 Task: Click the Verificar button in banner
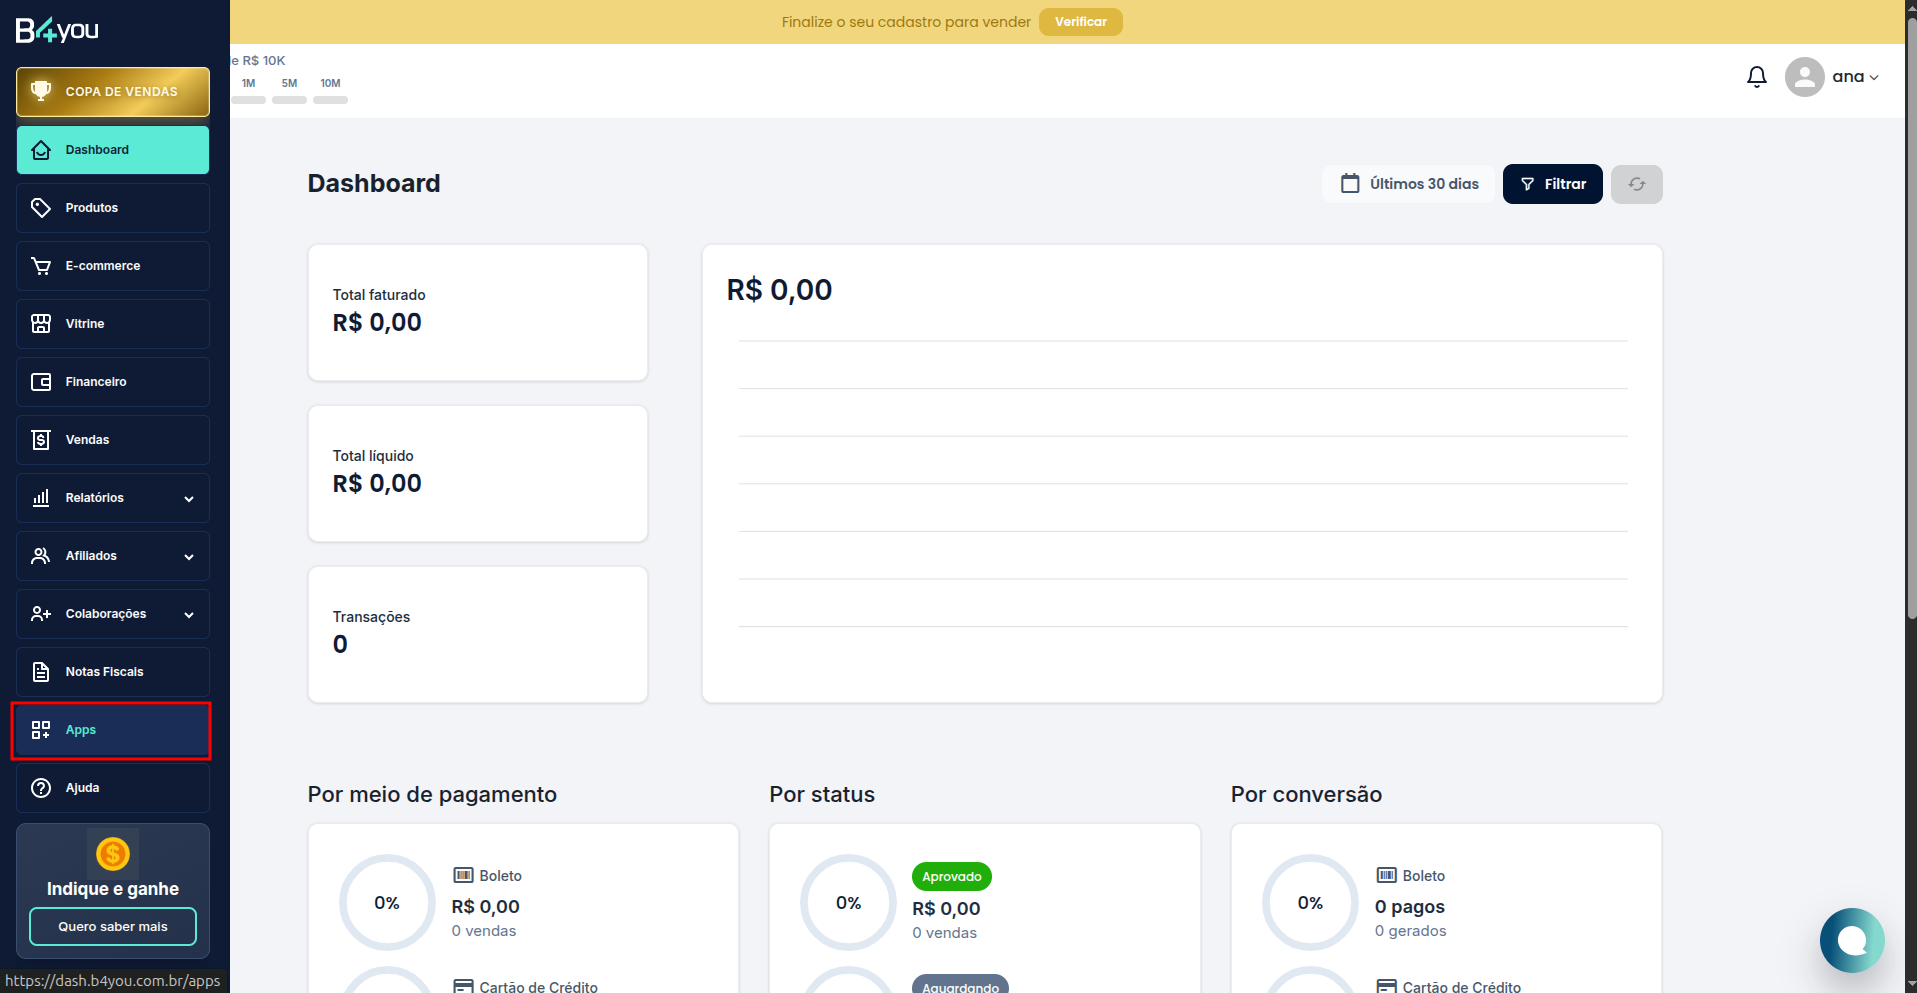(x=1081, y=22)
